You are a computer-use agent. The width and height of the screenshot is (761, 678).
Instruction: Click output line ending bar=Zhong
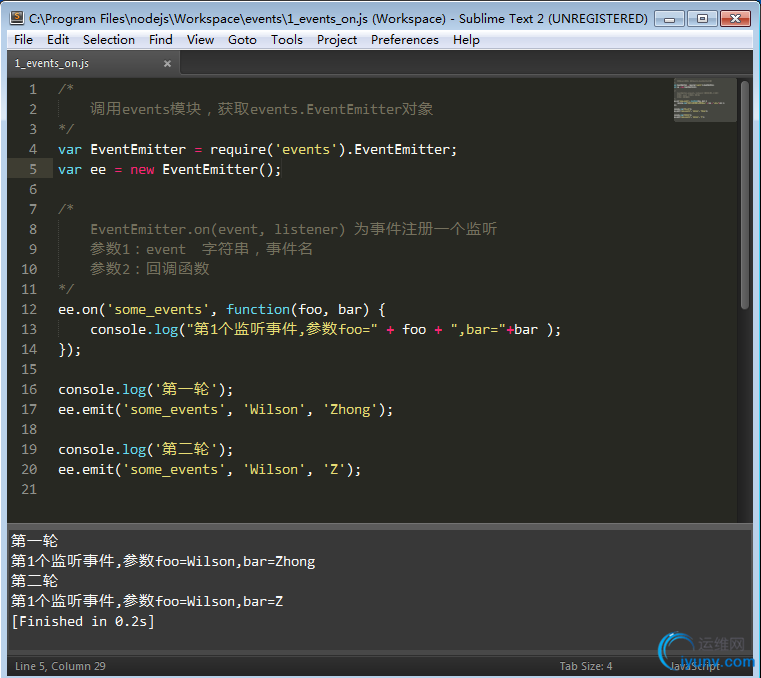click(x=163, y=562)
